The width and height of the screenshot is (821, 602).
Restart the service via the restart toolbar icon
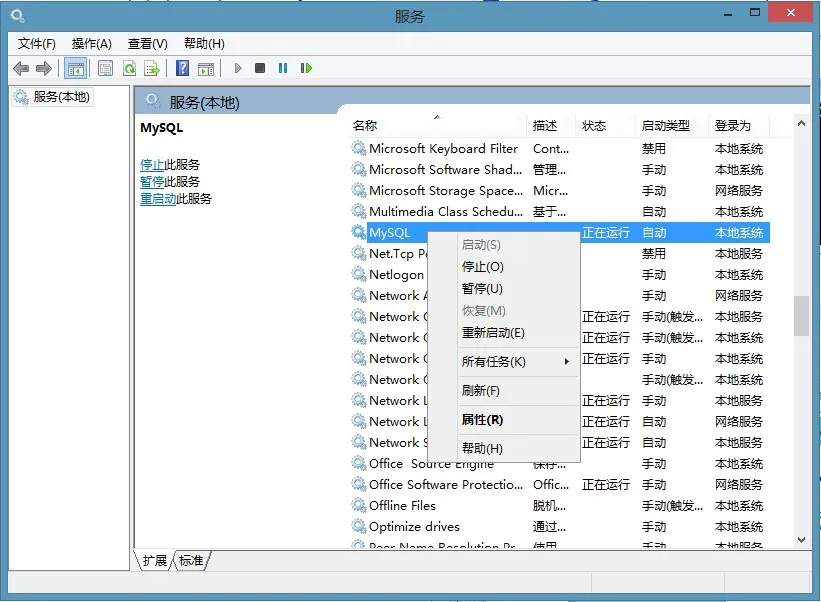coord(305,68)
